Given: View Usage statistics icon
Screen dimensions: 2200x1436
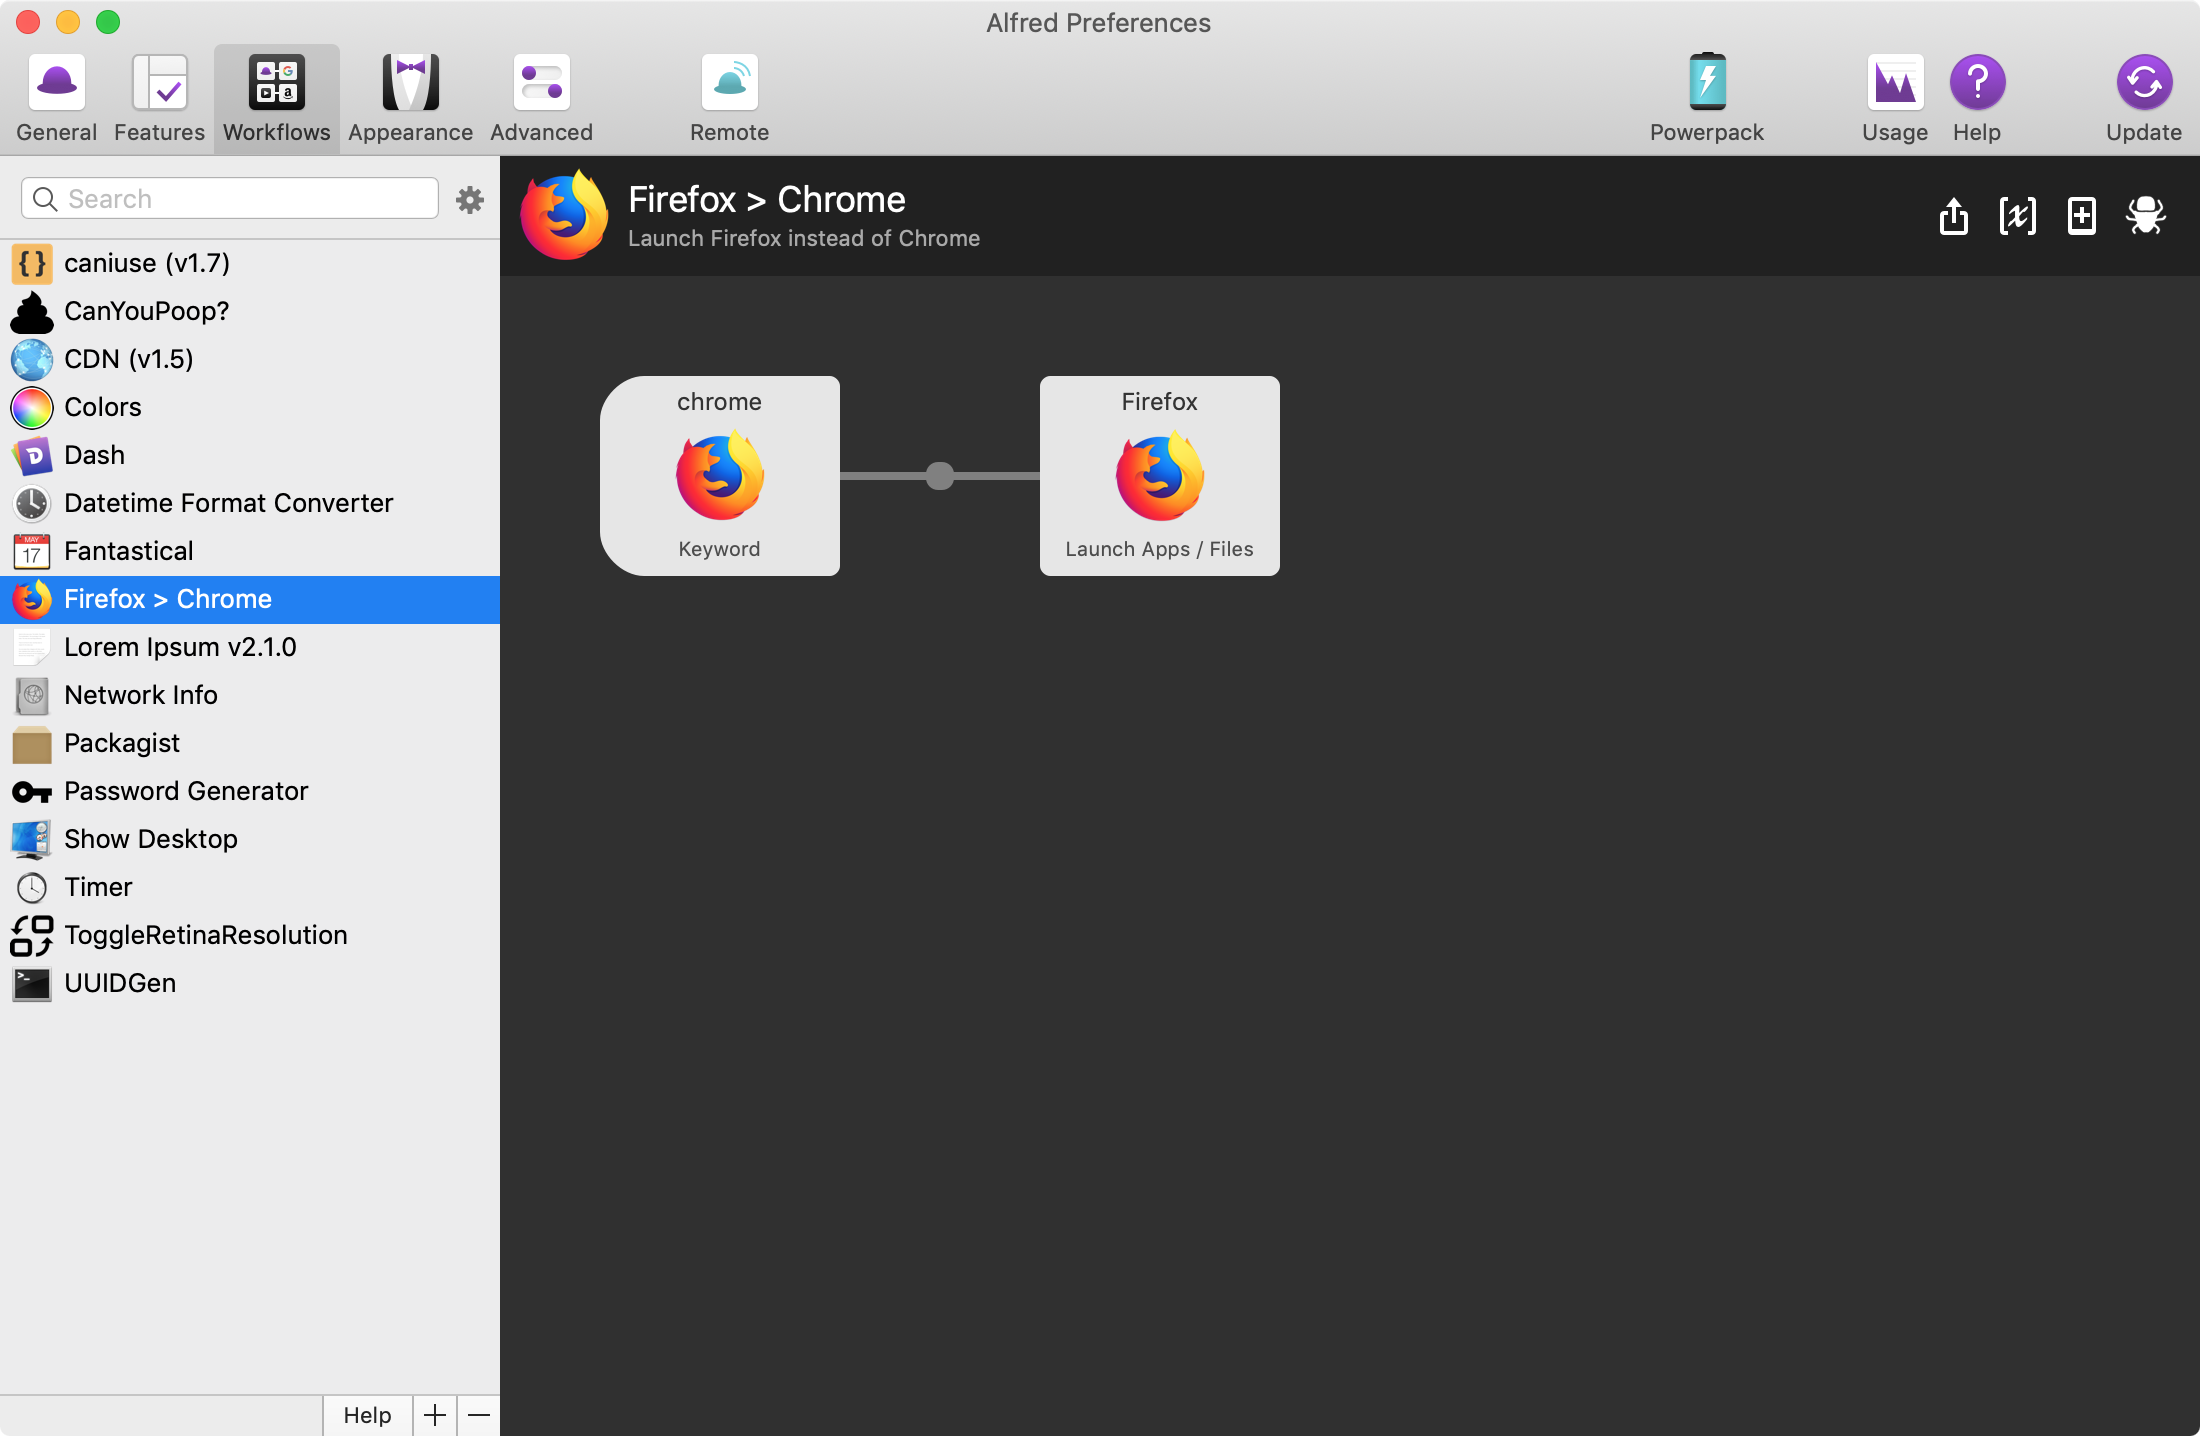Looking at the screenshot, I should tap(1894, 97).
